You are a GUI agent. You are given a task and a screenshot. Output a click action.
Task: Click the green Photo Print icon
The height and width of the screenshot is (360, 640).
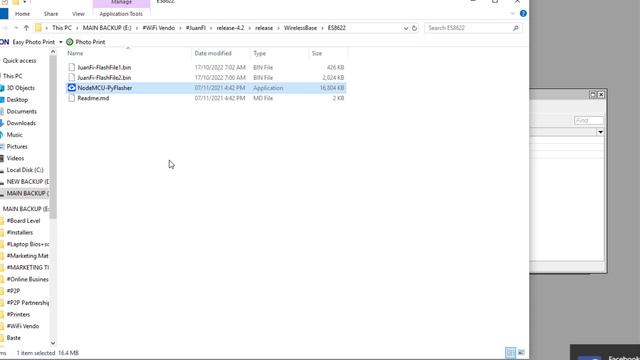[70, 42]
